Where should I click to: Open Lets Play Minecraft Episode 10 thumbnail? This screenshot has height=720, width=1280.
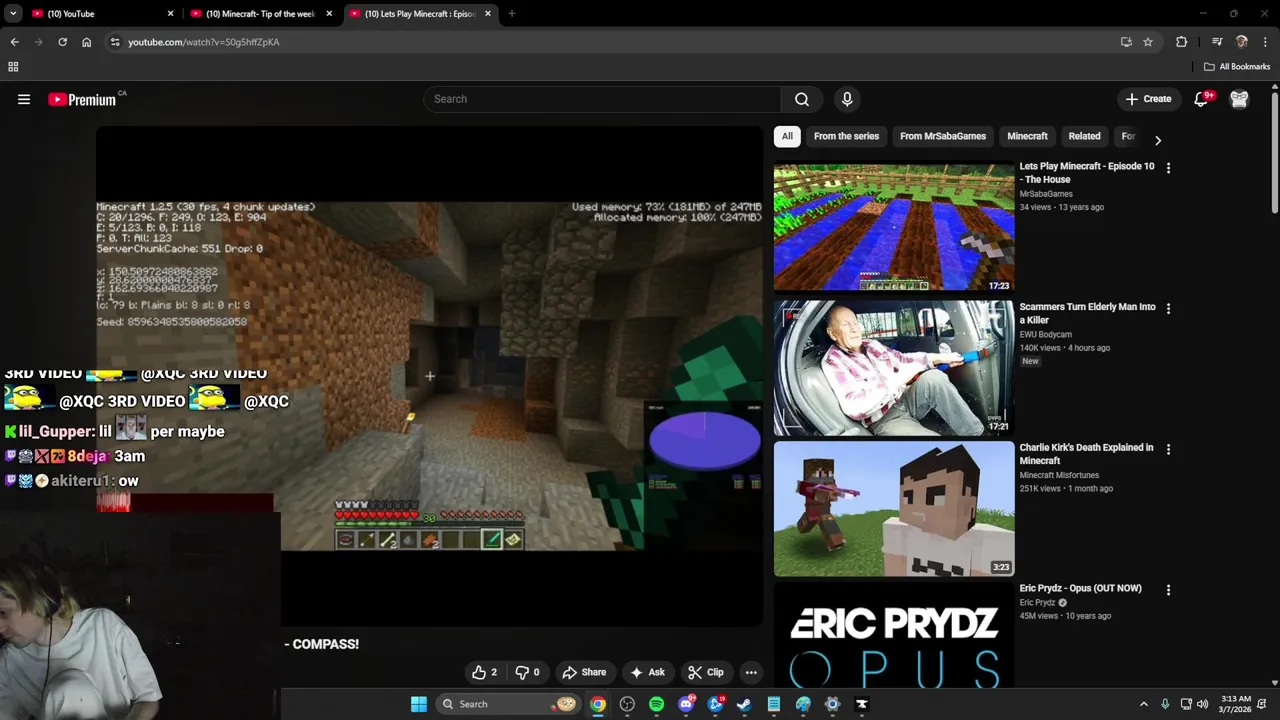coord(894,228)
